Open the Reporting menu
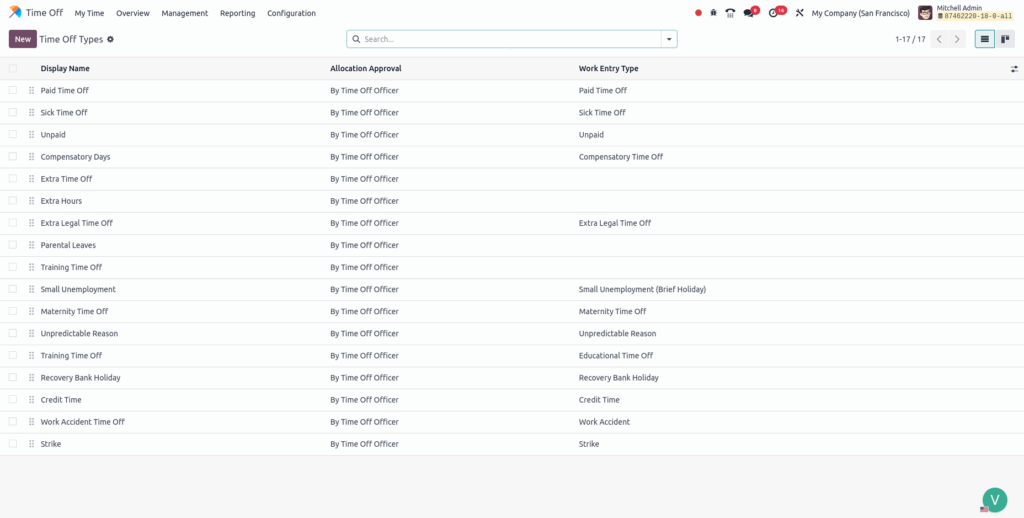 [x=237, y=13]
